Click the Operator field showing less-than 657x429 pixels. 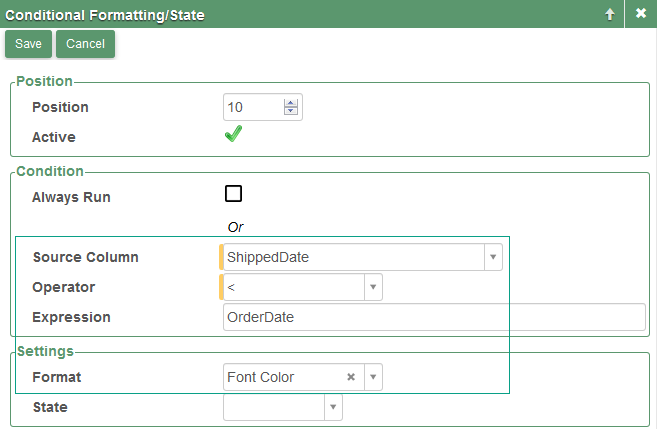pyautogui.click(x=290, y=287)
